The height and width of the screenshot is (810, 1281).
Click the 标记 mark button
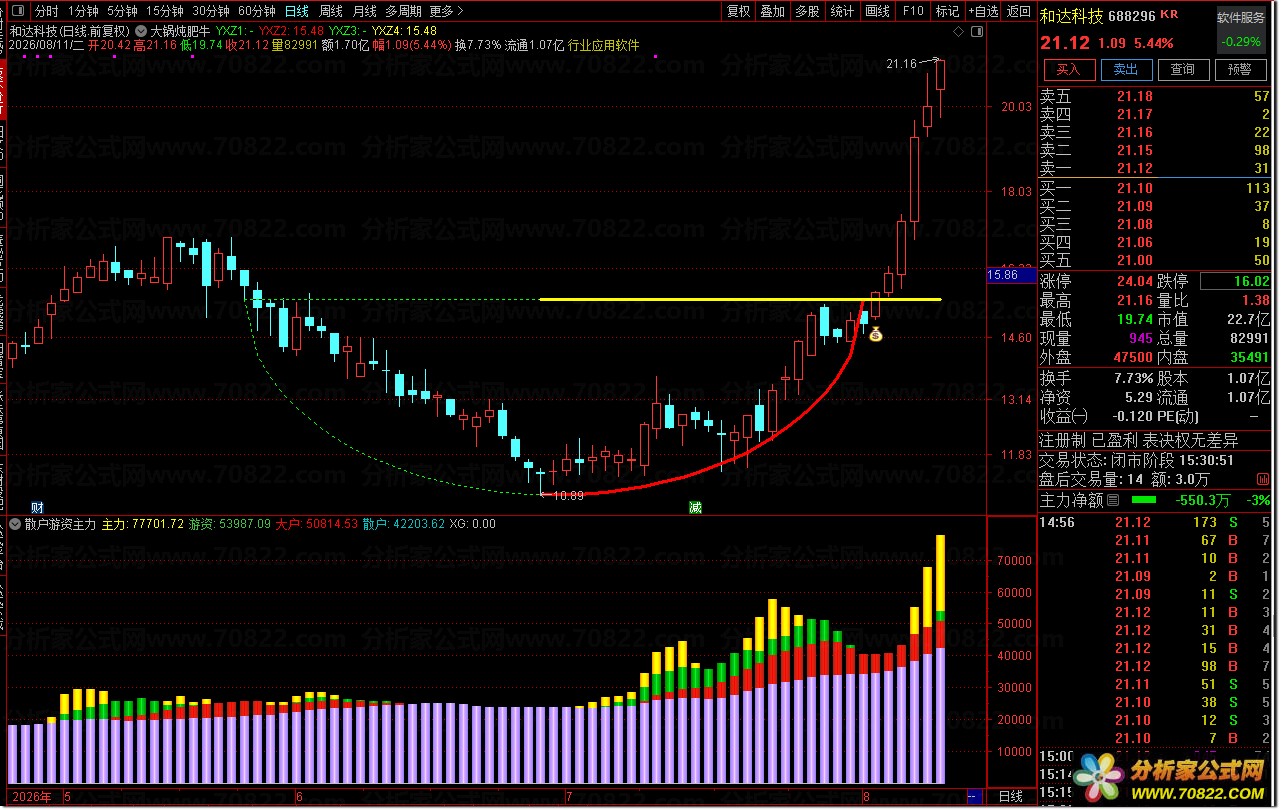(947, 11)
